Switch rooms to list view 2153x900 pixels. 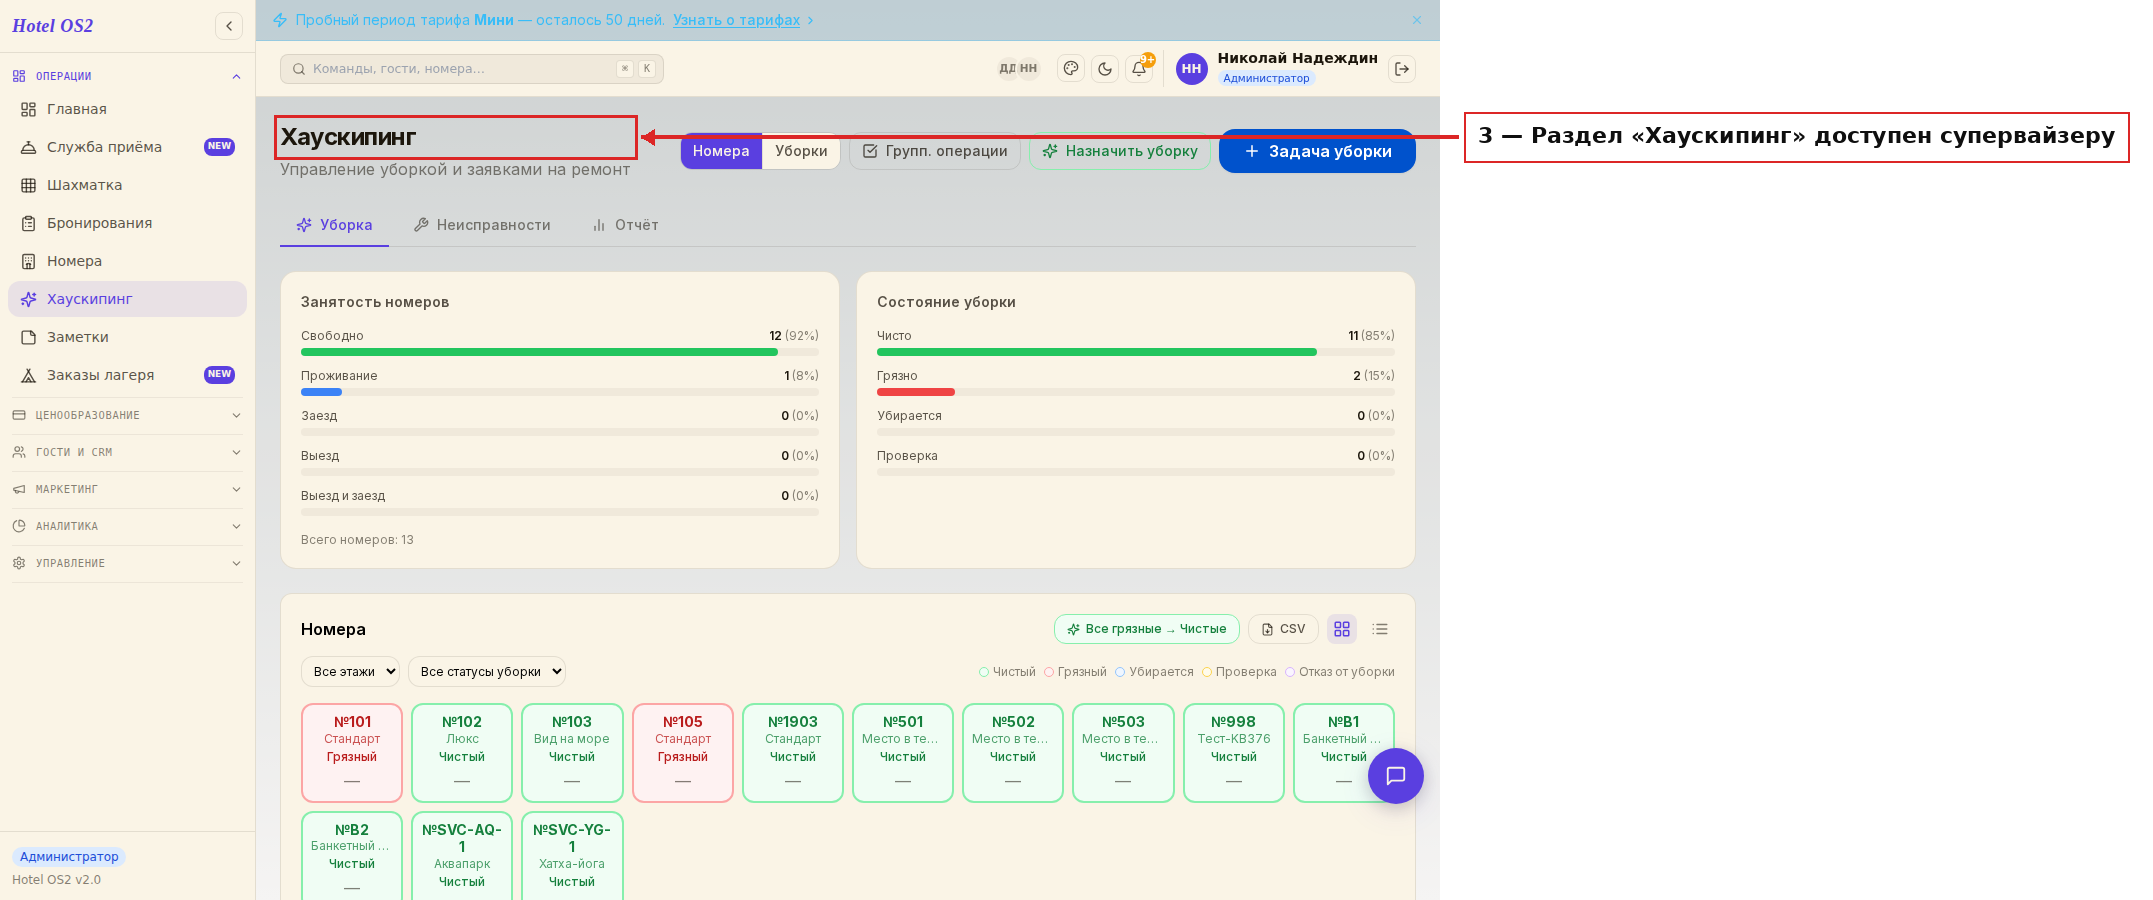coord(1380,629)
